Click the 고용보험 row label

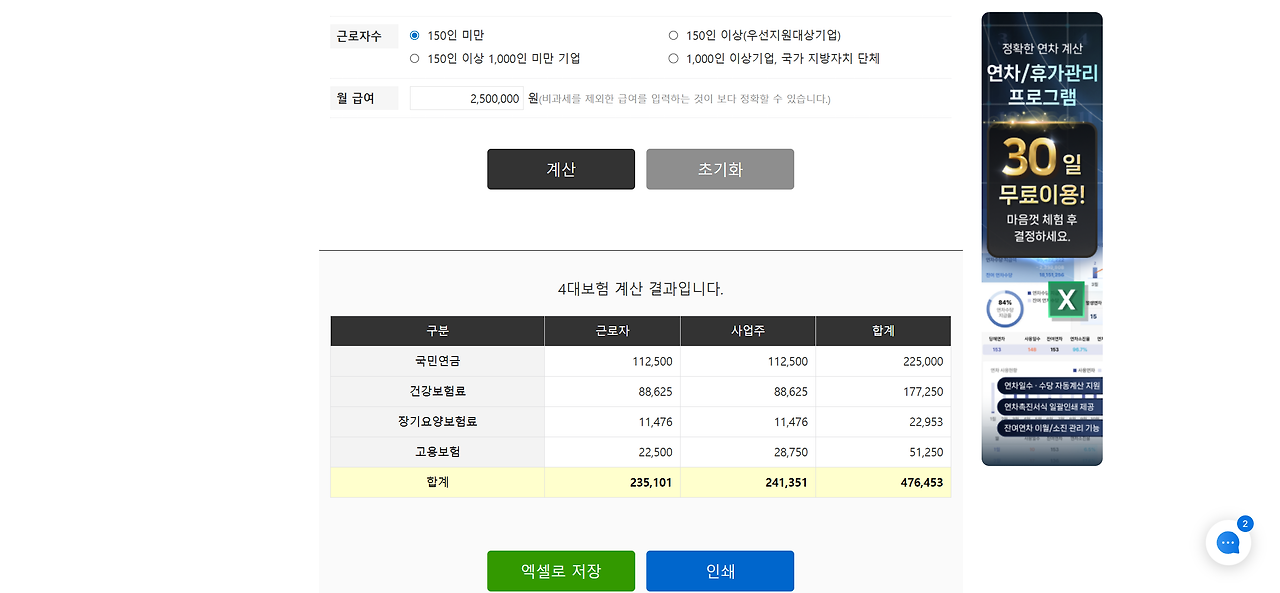(437, 451)
